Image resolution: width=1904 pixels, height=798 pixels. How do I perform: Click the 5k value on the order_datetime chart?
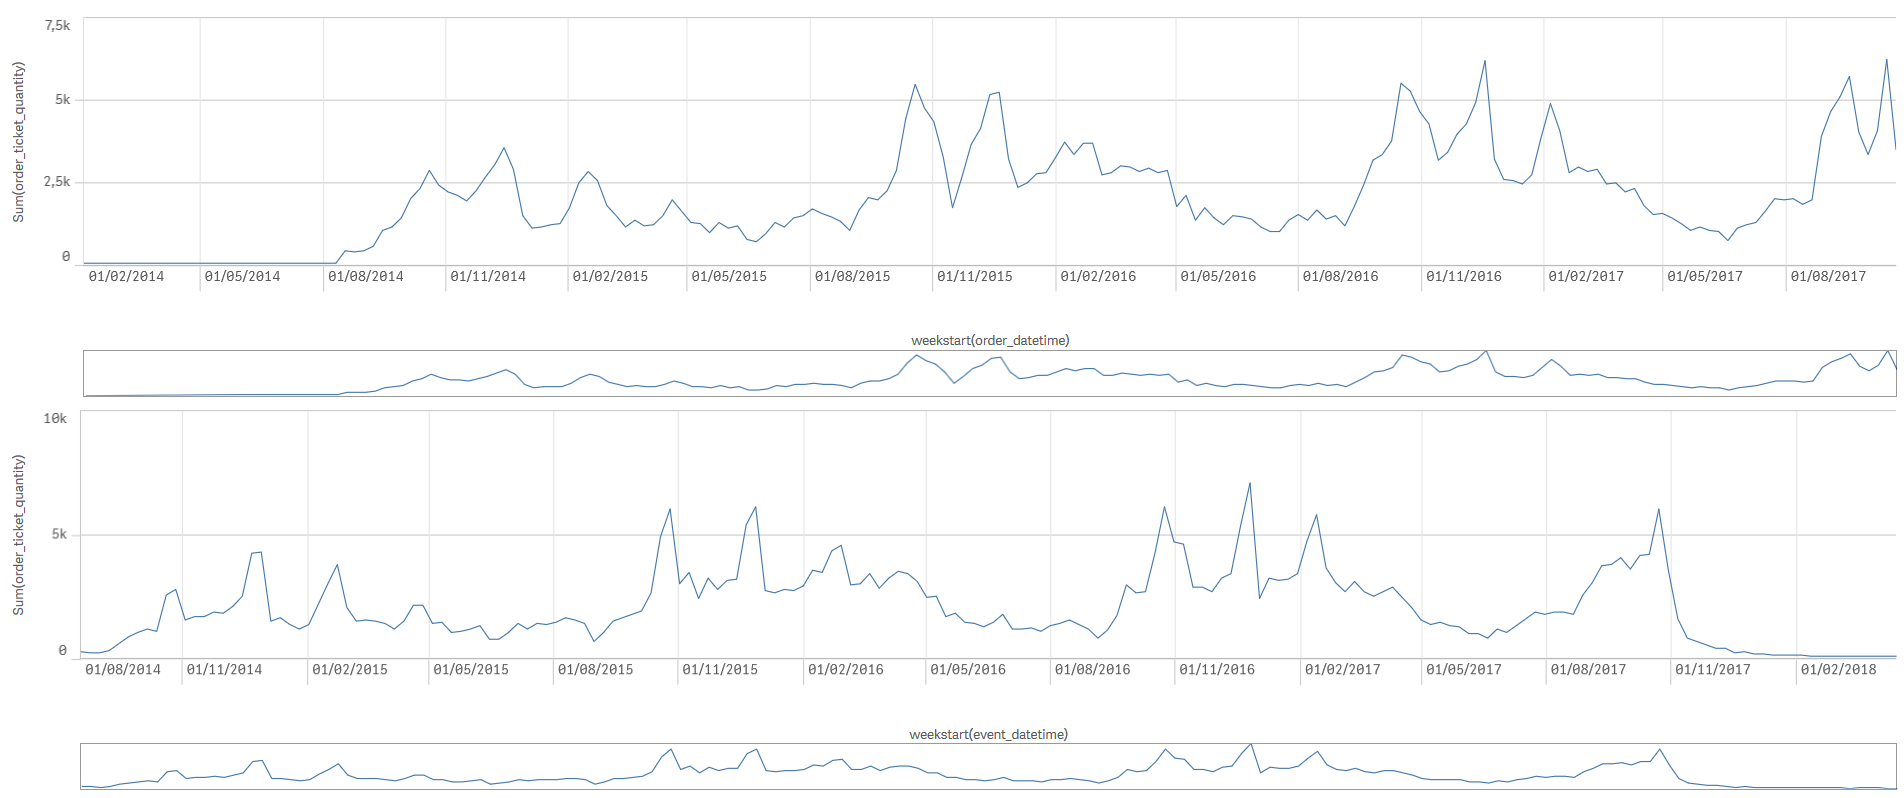click(x=62, y=99)
